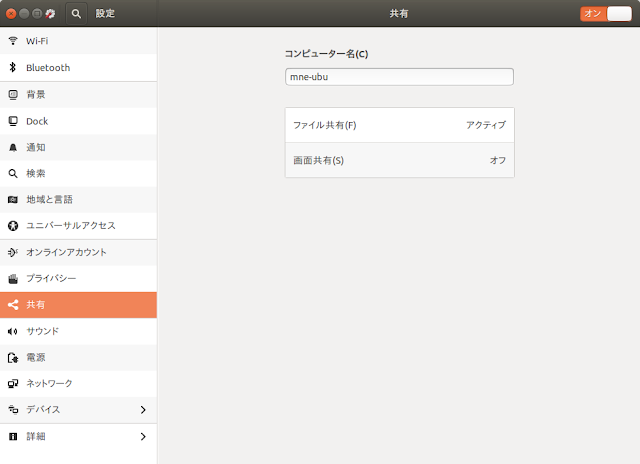Click the 検索 magnifier icon in sidebar

(x=13, y=173)
